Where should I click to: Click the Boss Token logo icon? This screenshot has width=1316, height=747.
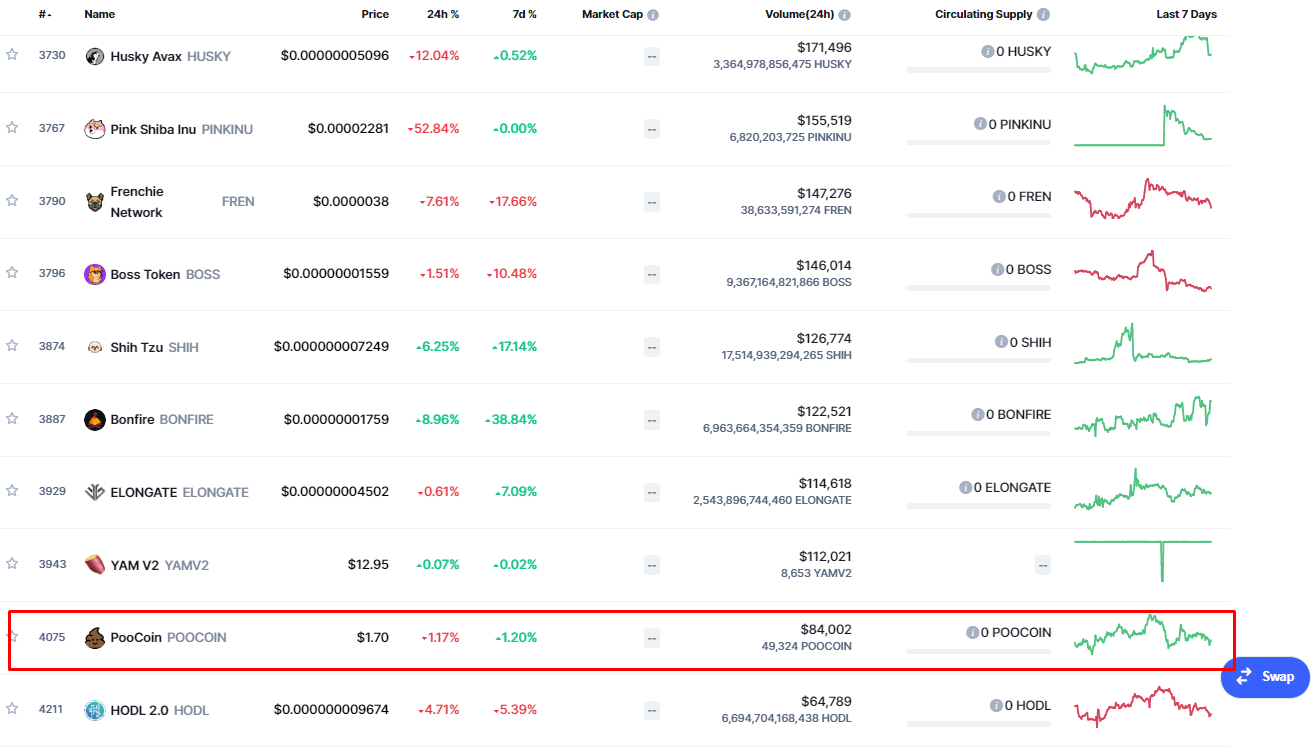(95, 274)
